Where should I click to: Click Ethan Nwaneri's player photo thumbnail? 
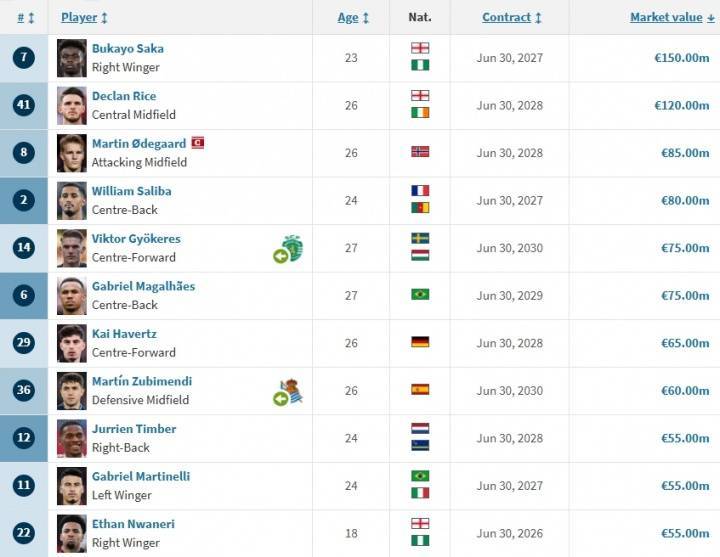[71, 533]
